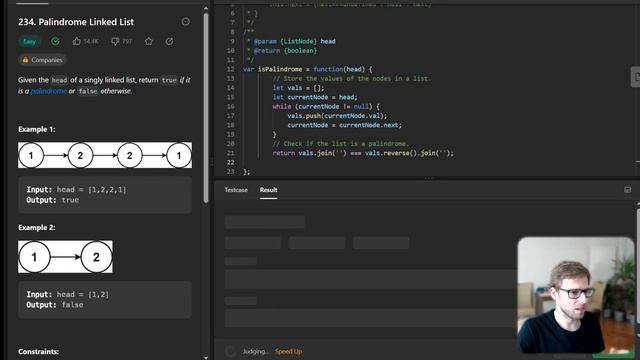Click the scroll-down arrow of description panel
The image size is (640, 360).
tap(206, 357)
